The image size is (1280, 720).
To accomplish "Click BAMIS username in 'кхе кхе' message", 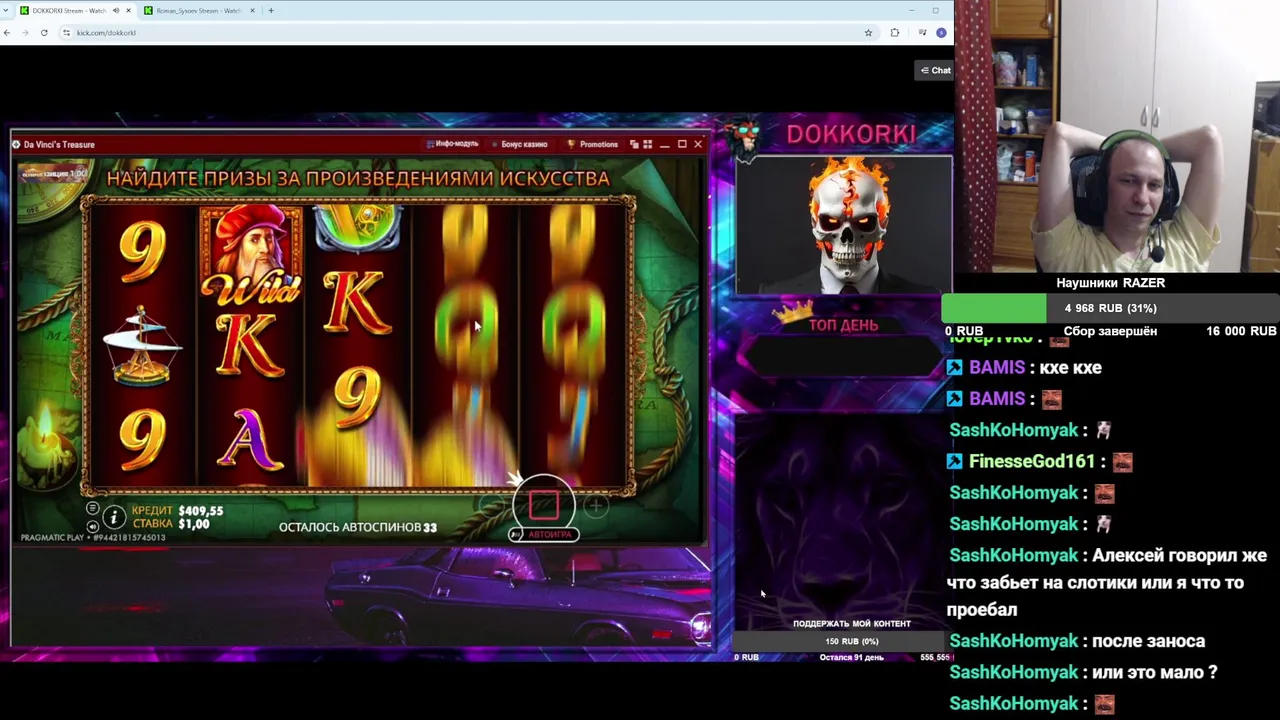I will click(x=996, y=368).
